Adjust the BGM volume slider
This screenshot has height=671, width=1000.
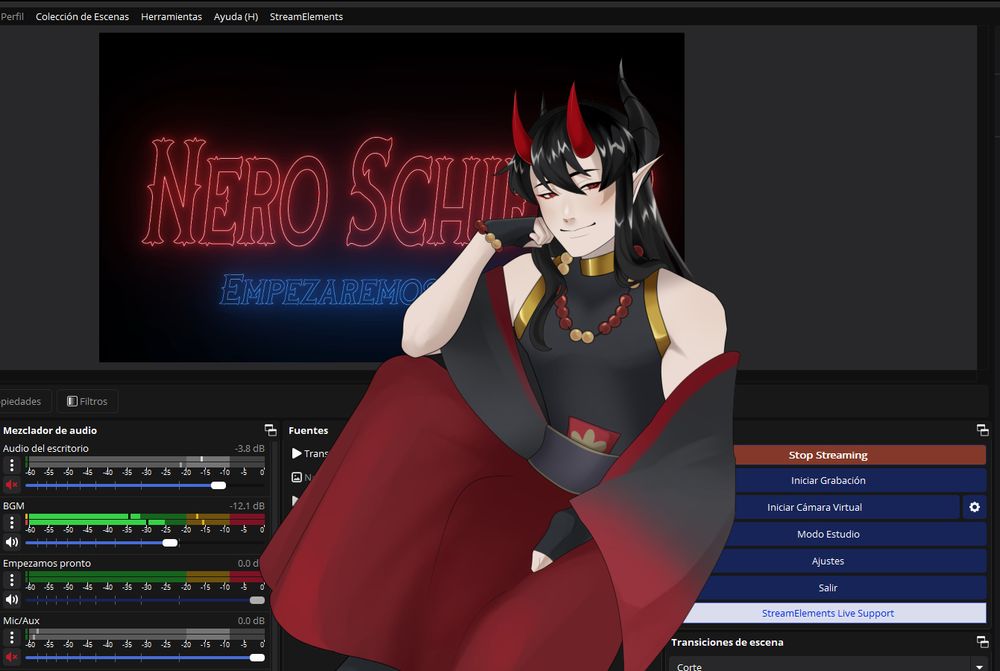point(170,543)
